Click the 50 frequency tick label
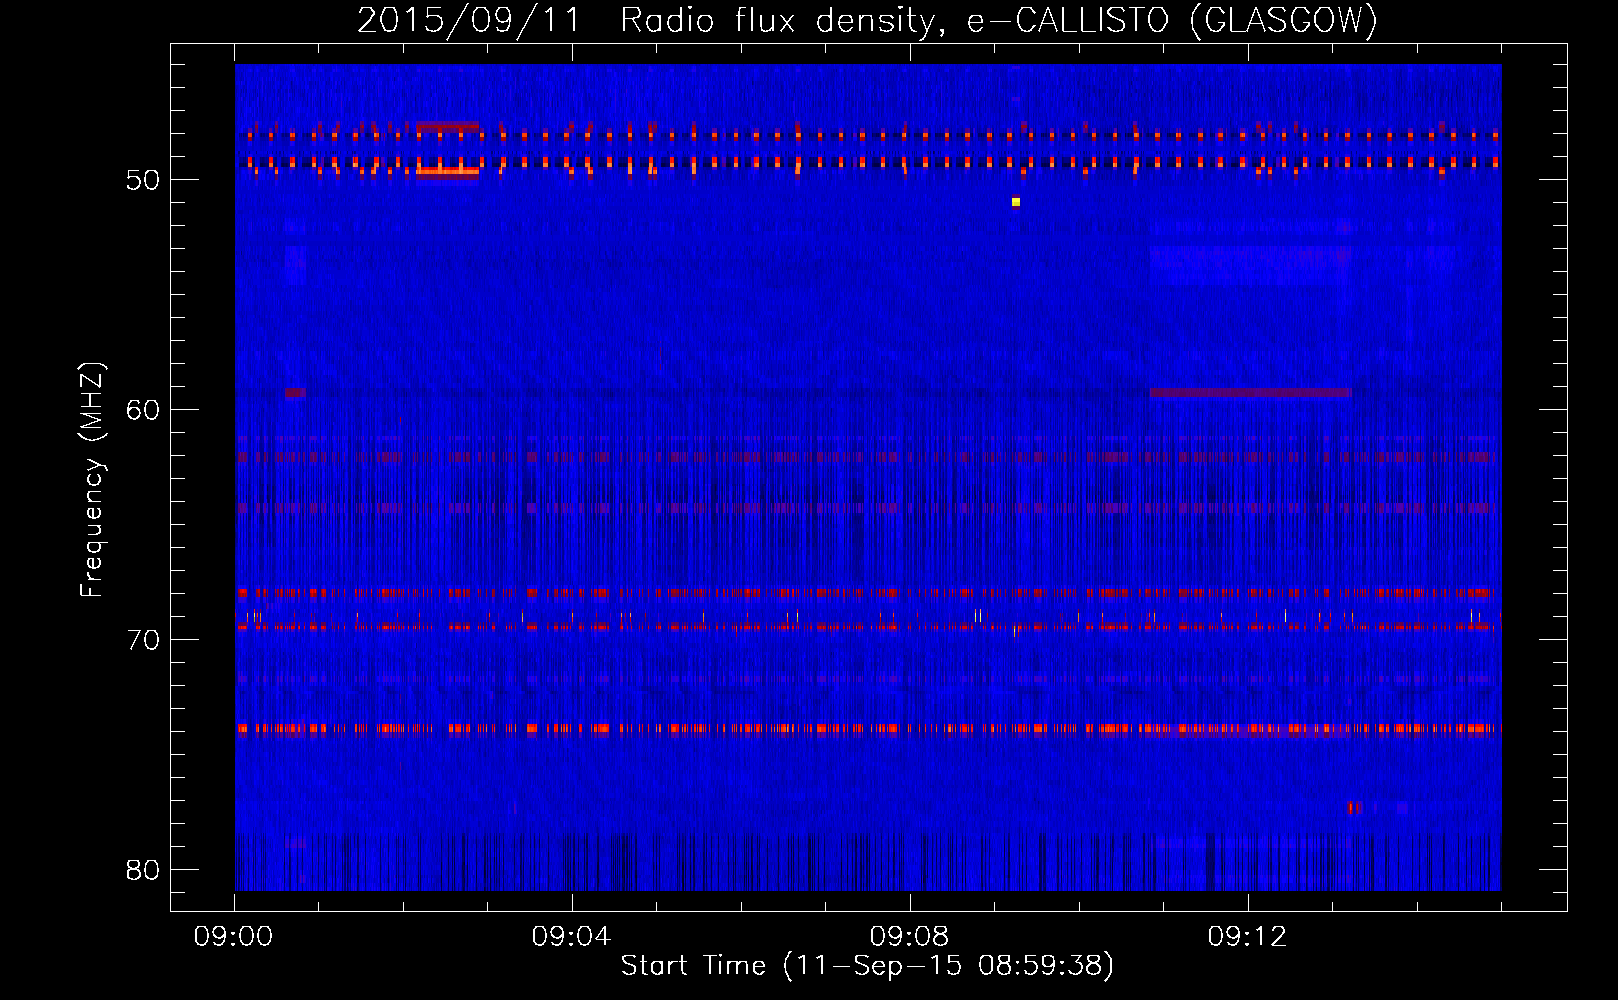 pos(144,180)
